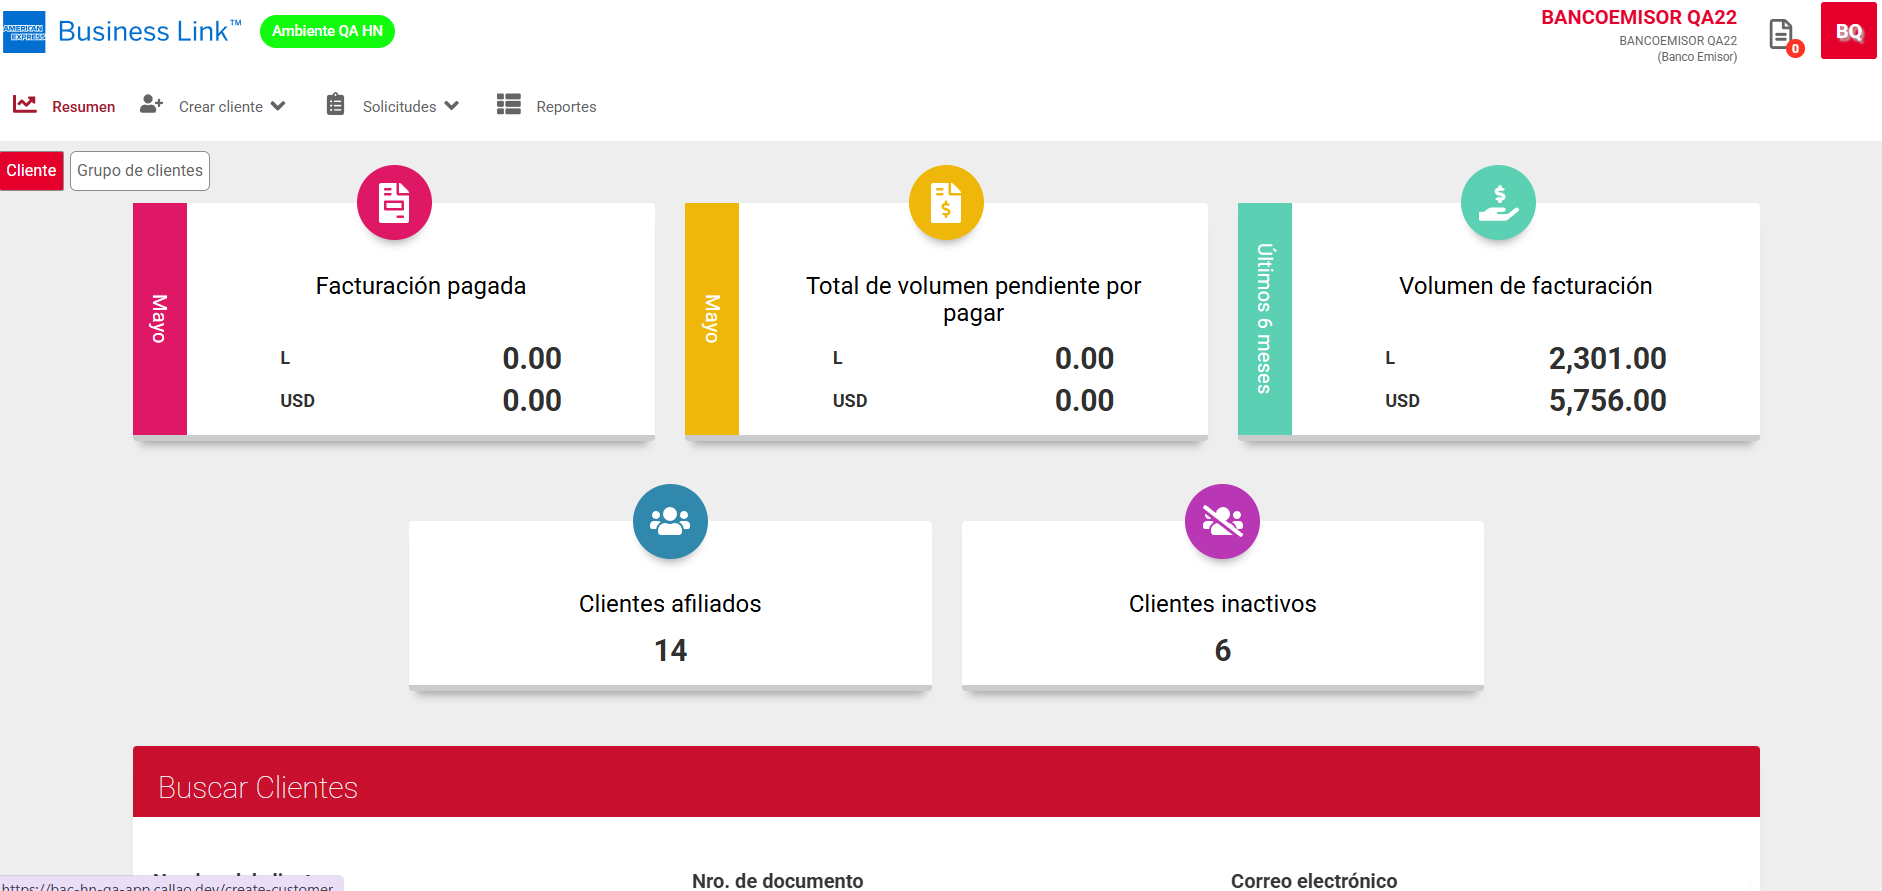Open the Reportes menu item
The height and width of the screenshot is (891, 1882).
566,107
